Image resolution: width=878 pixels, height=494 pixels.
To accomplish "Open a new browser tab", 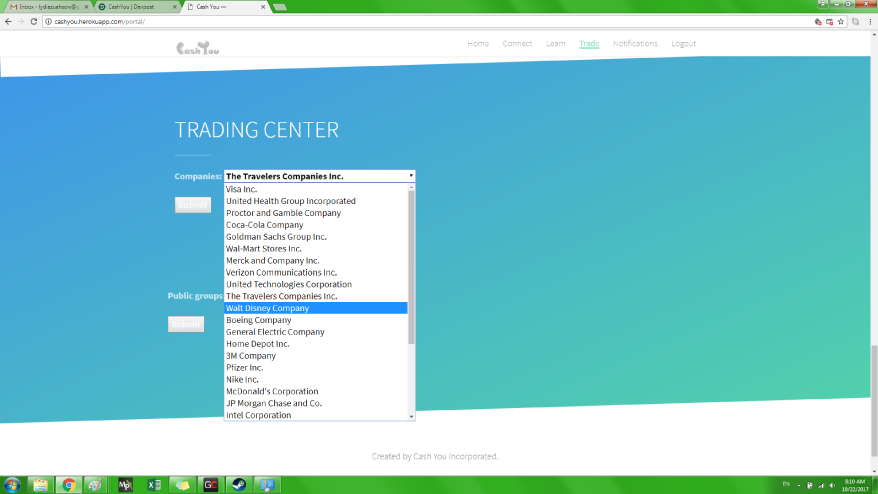I will pyautogui.click(x=279, y=7).
